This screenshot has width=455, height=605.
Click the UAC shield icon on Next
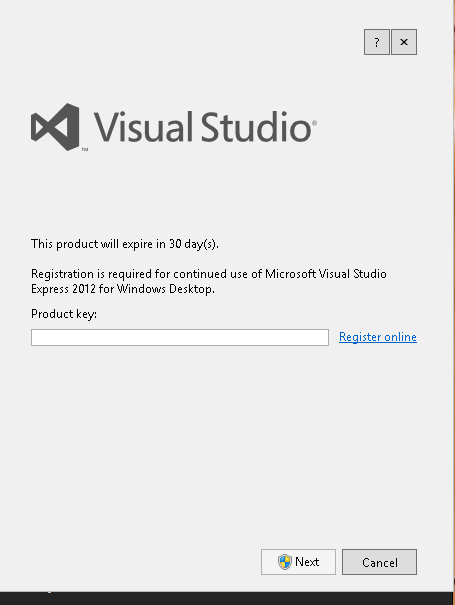pos(285,562)
